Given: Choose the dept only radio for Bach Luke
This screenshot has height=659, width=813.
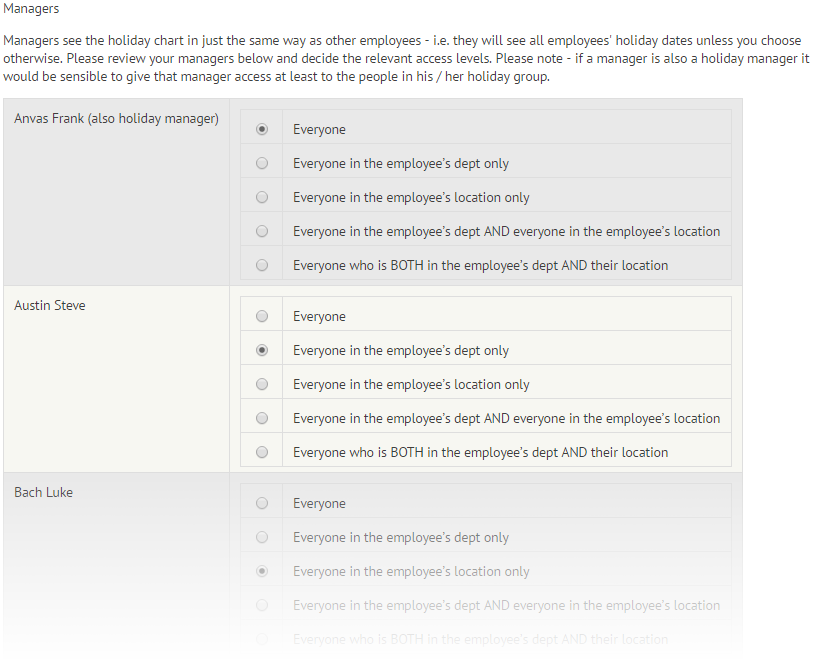Looking at the screenshot, I should [x=262, y=537].
